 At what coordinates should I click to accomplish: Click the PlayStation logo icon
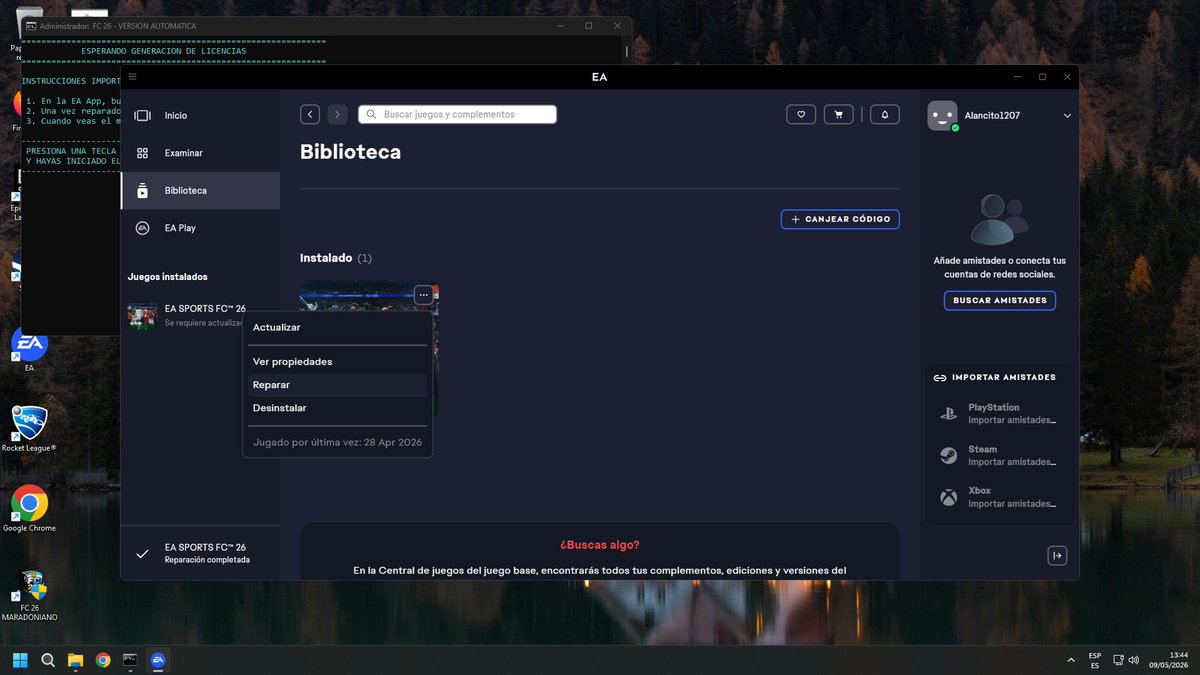948,413
